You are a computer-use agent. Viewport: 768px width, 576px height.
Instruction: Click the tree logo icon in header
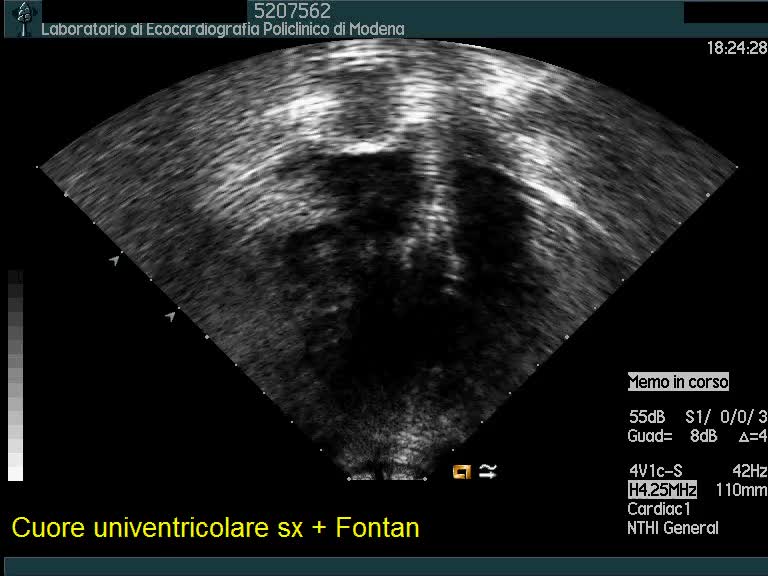tap(24, 18)
